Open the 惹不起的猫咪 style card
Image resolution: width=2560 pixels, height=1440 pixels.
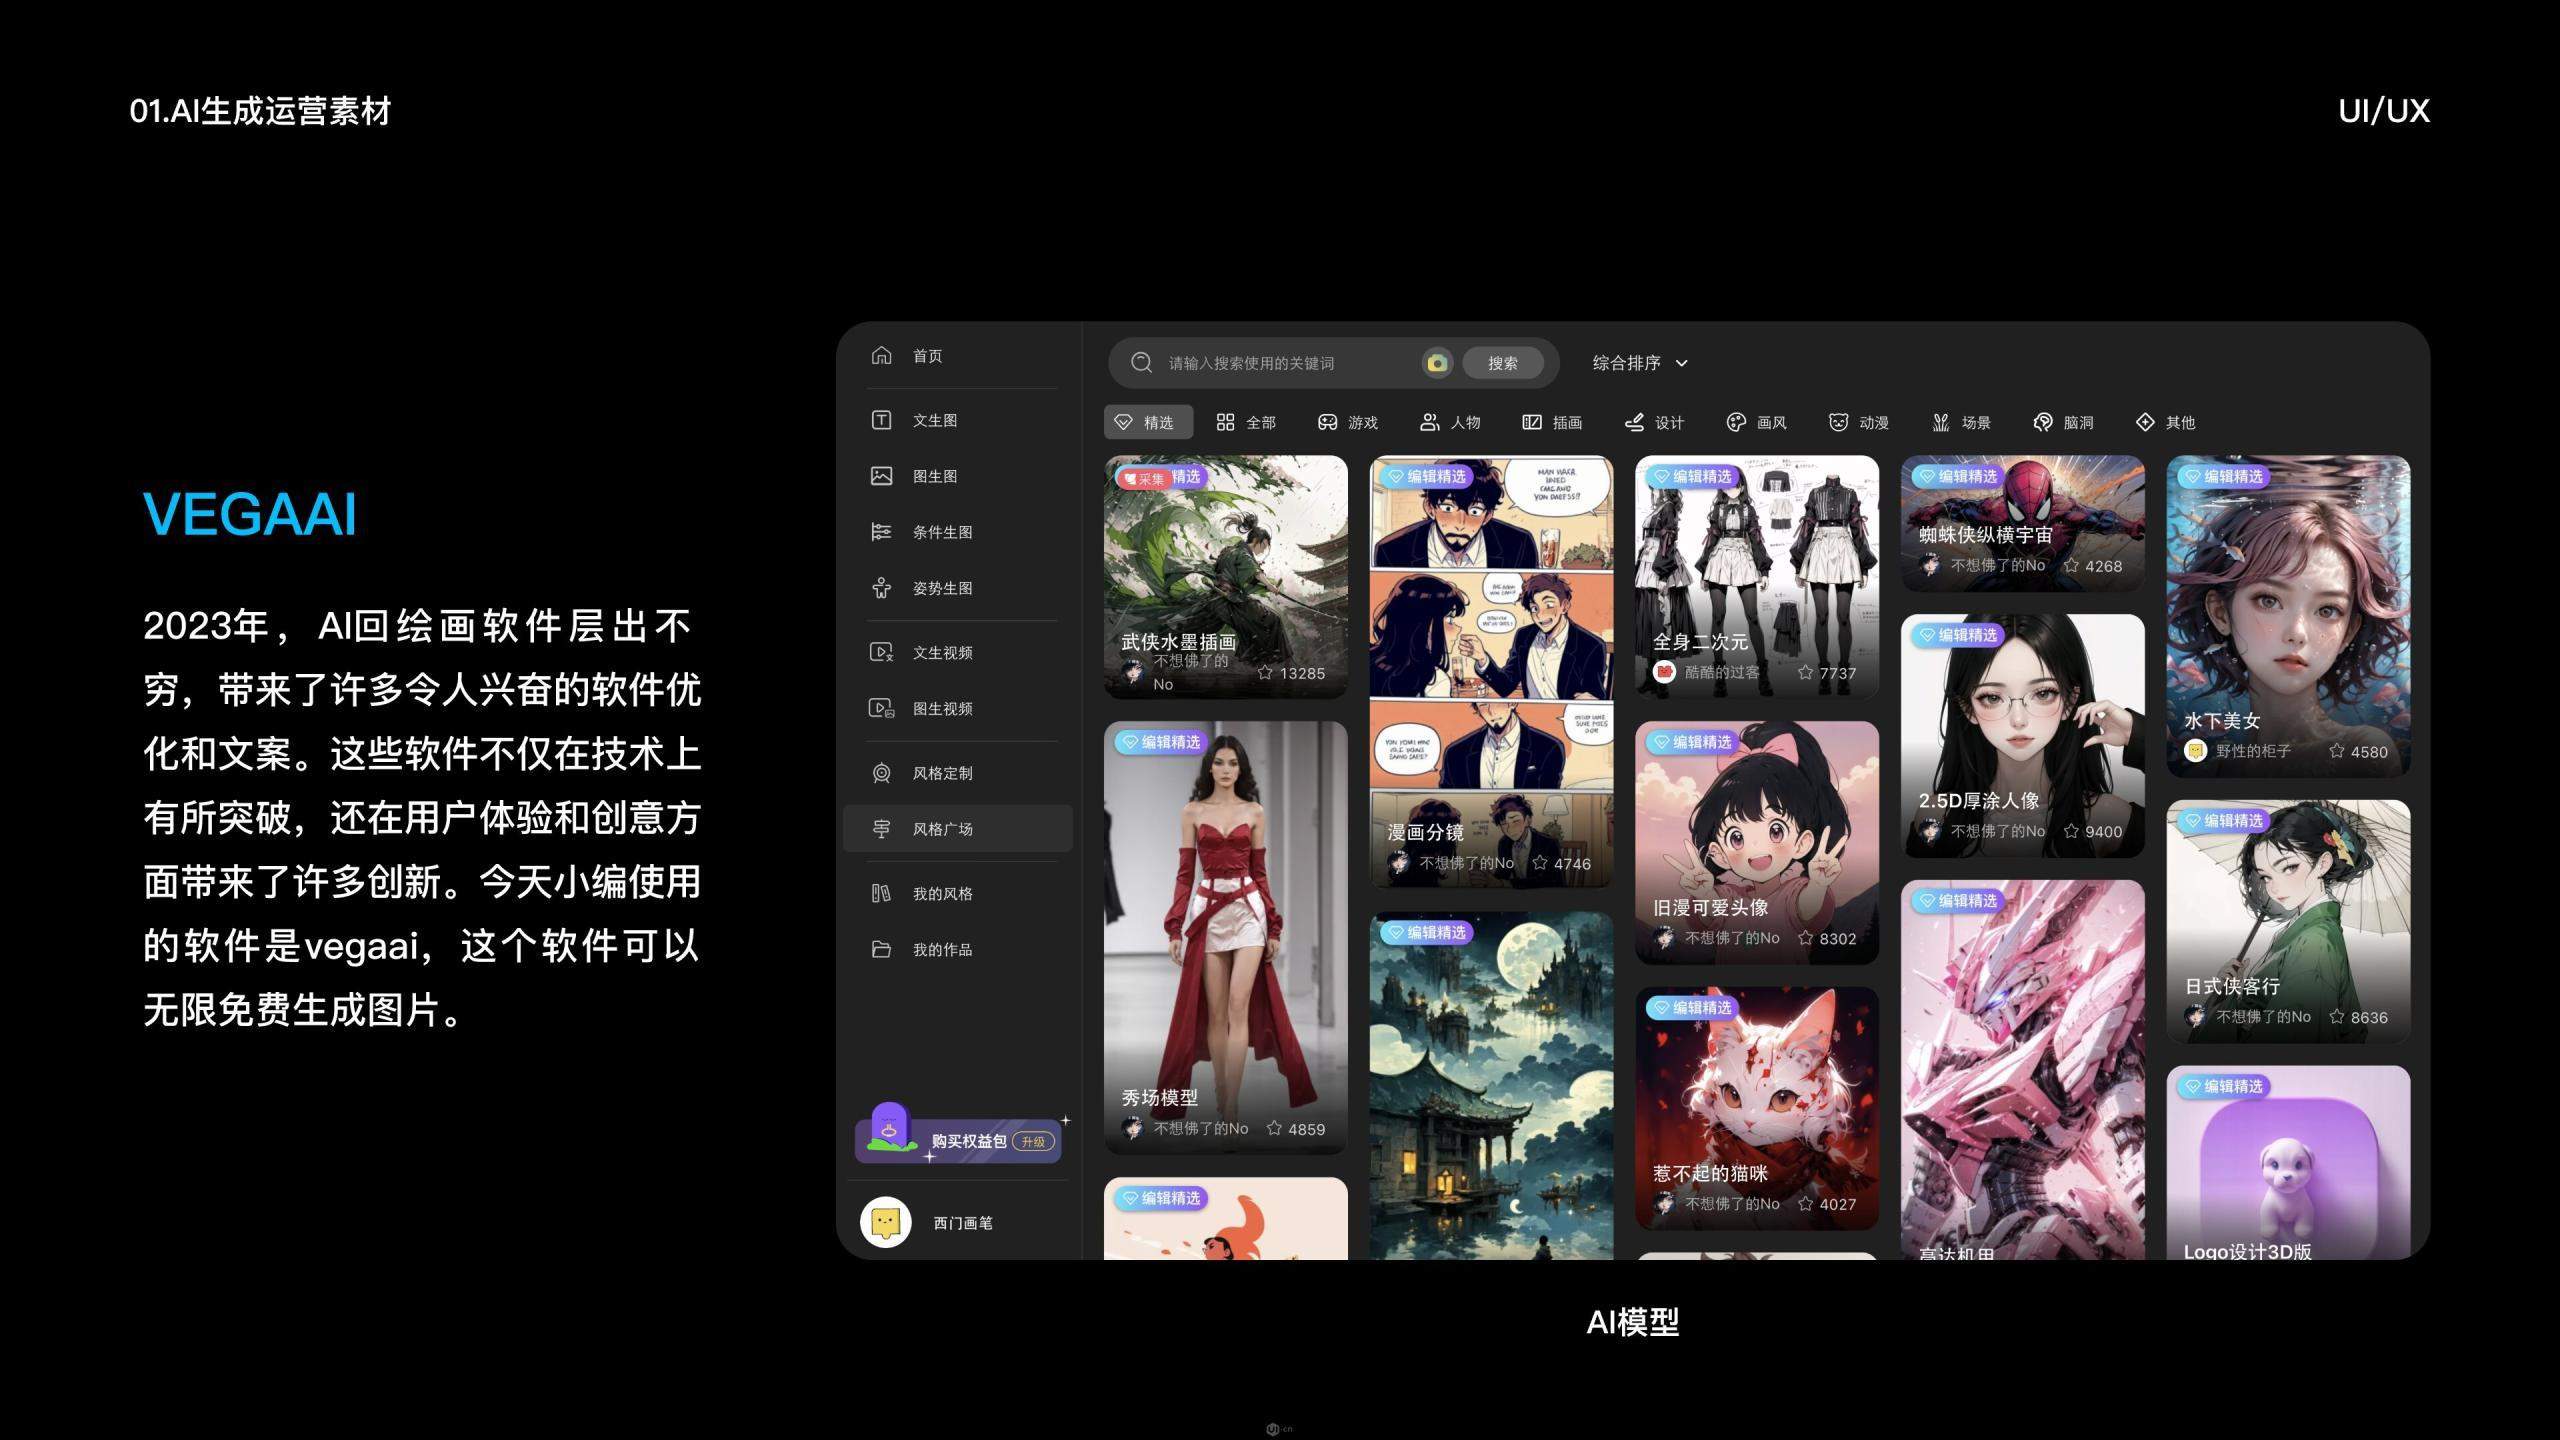coord(1757,1108)
